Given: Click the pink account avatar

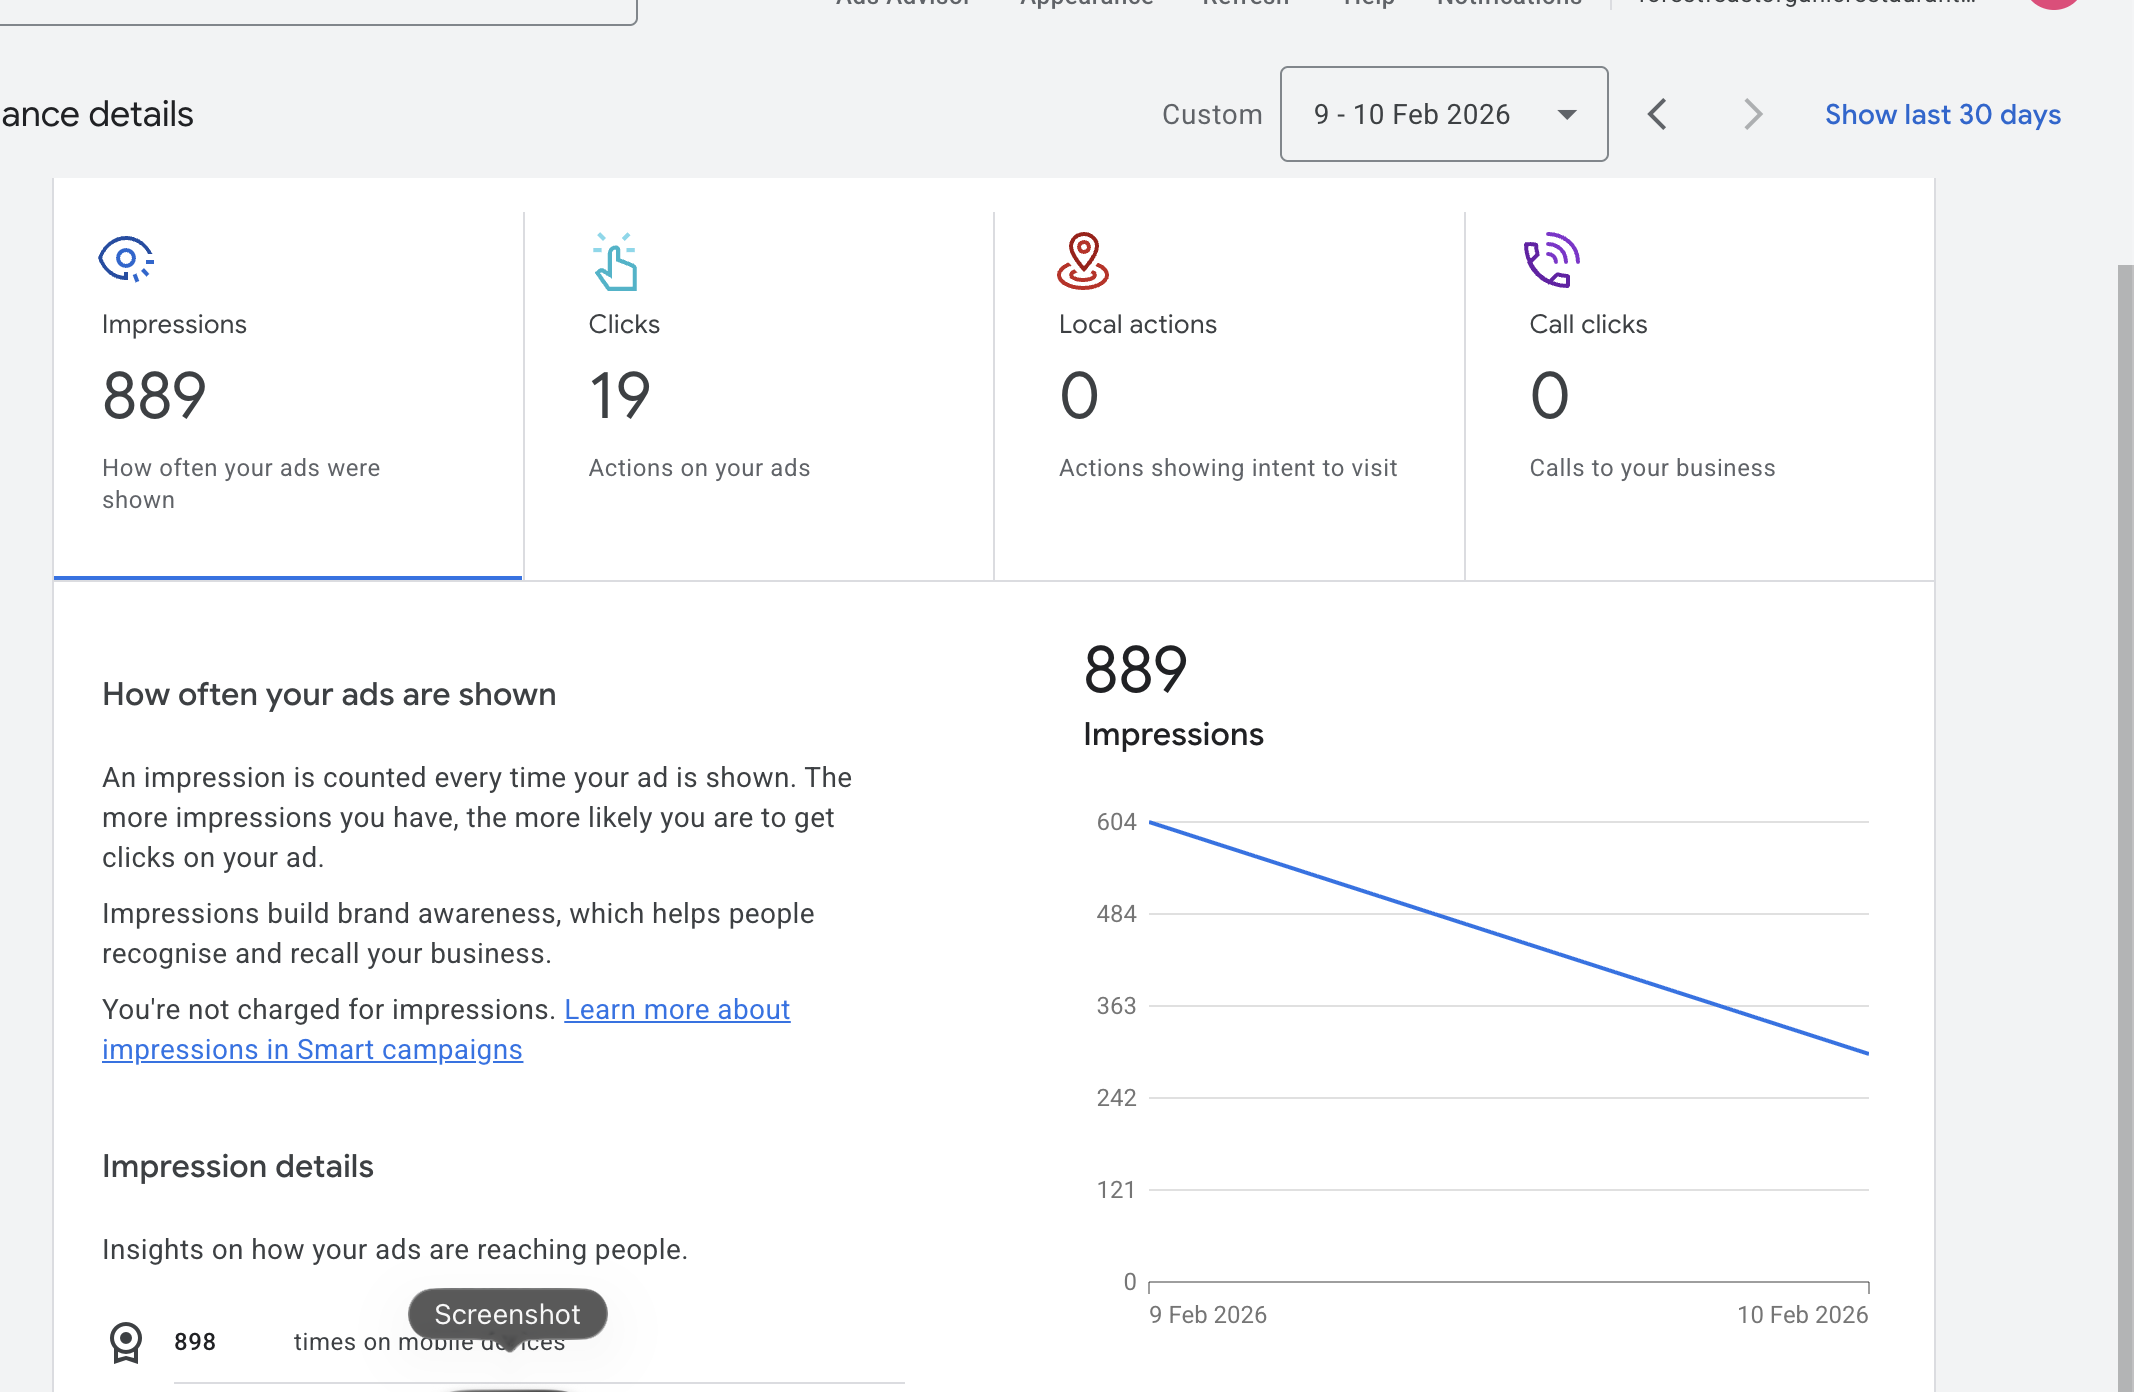Looking at the screenshot, I should coord(2053,3).
